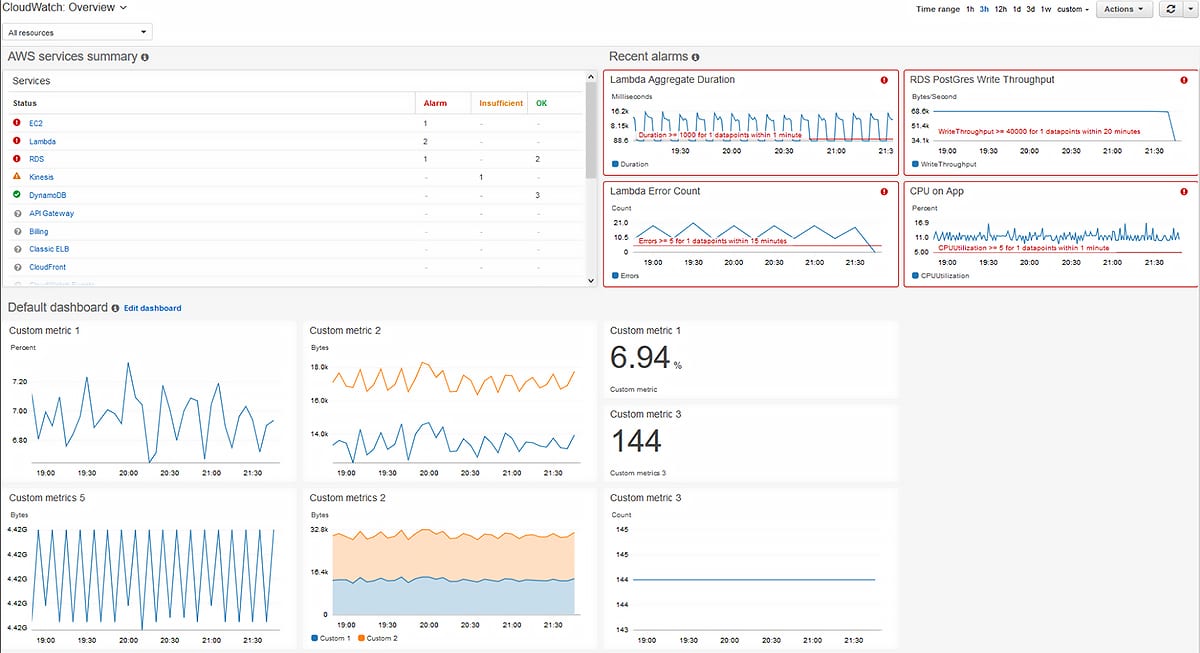Click the Status column header
Image resolution: width=1200 pixels, height=653 pixels.
pyautogui.click(x=25, y=103)
